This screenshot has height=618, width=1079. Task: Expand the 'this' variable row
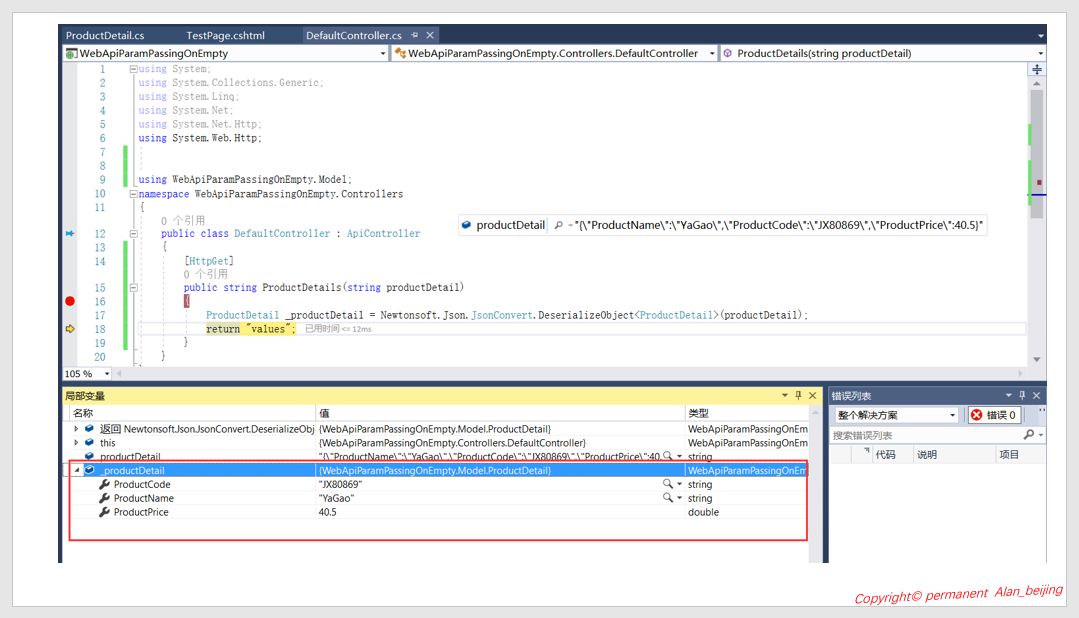(76, 443)
